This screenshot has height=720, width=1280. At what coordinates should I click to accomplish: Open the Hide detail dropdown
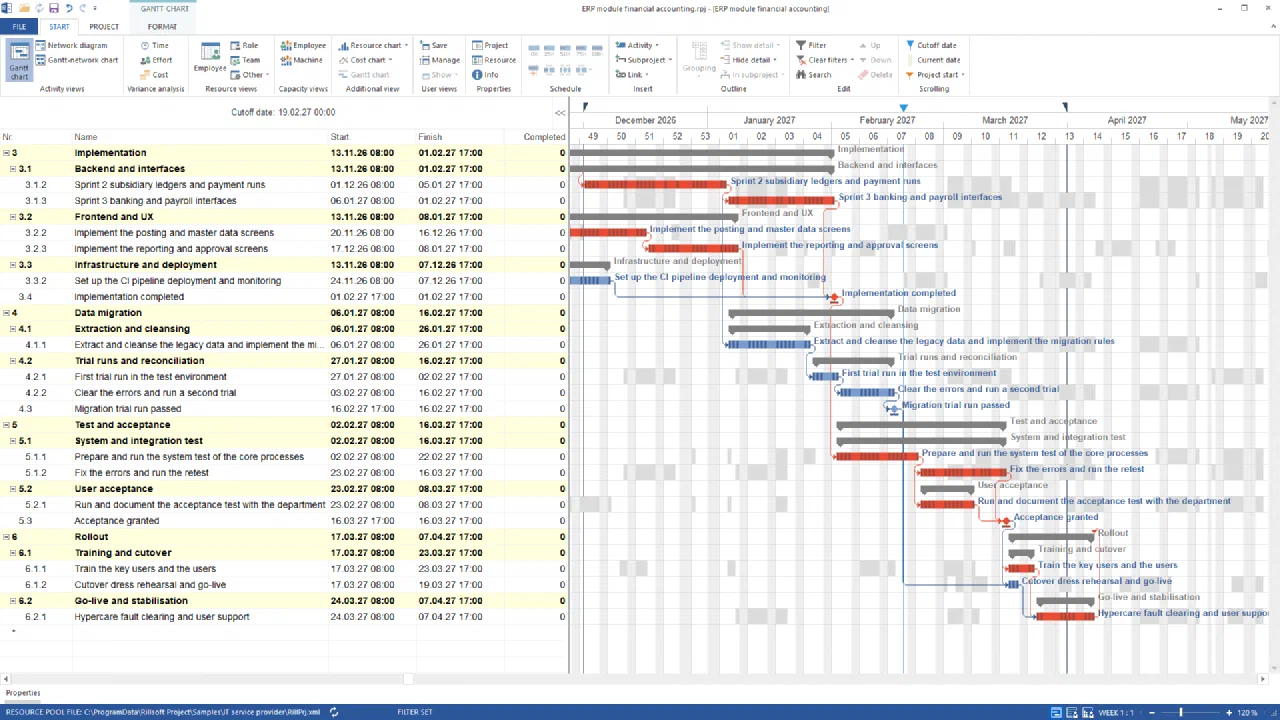click(749, 60)
